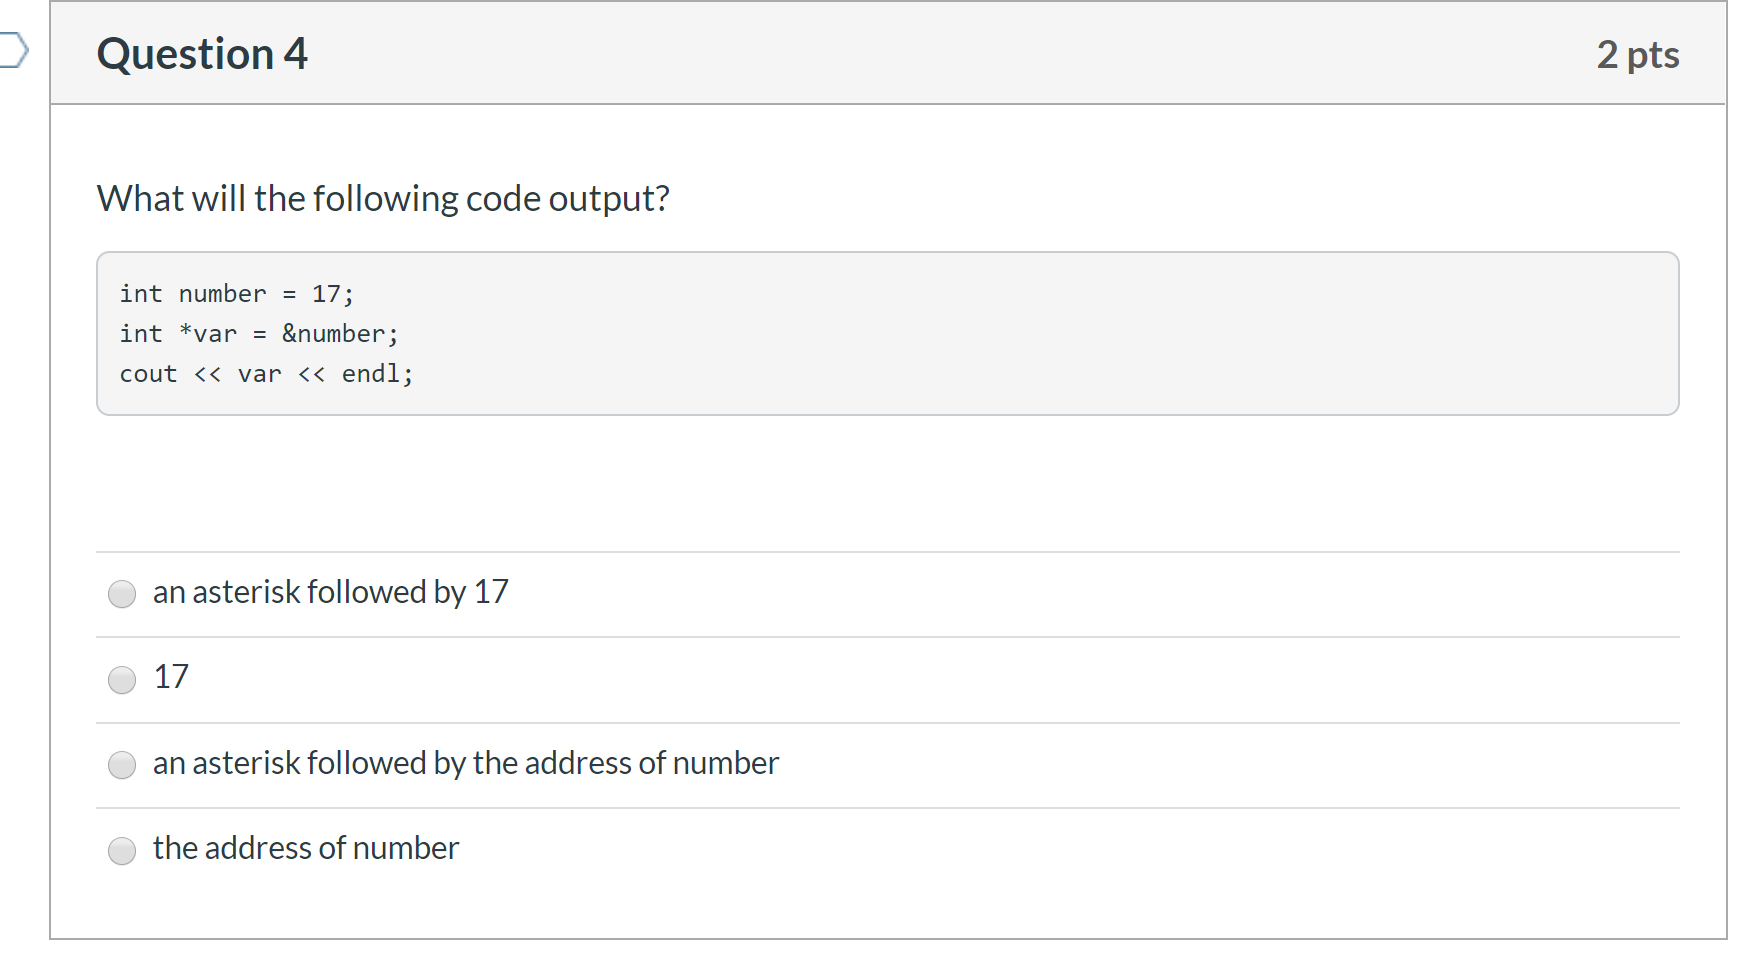The width and height of the screenshot is (1746, 963).
Task: Click the "2 pts" point value label
Action: (x=1639, y=55)
